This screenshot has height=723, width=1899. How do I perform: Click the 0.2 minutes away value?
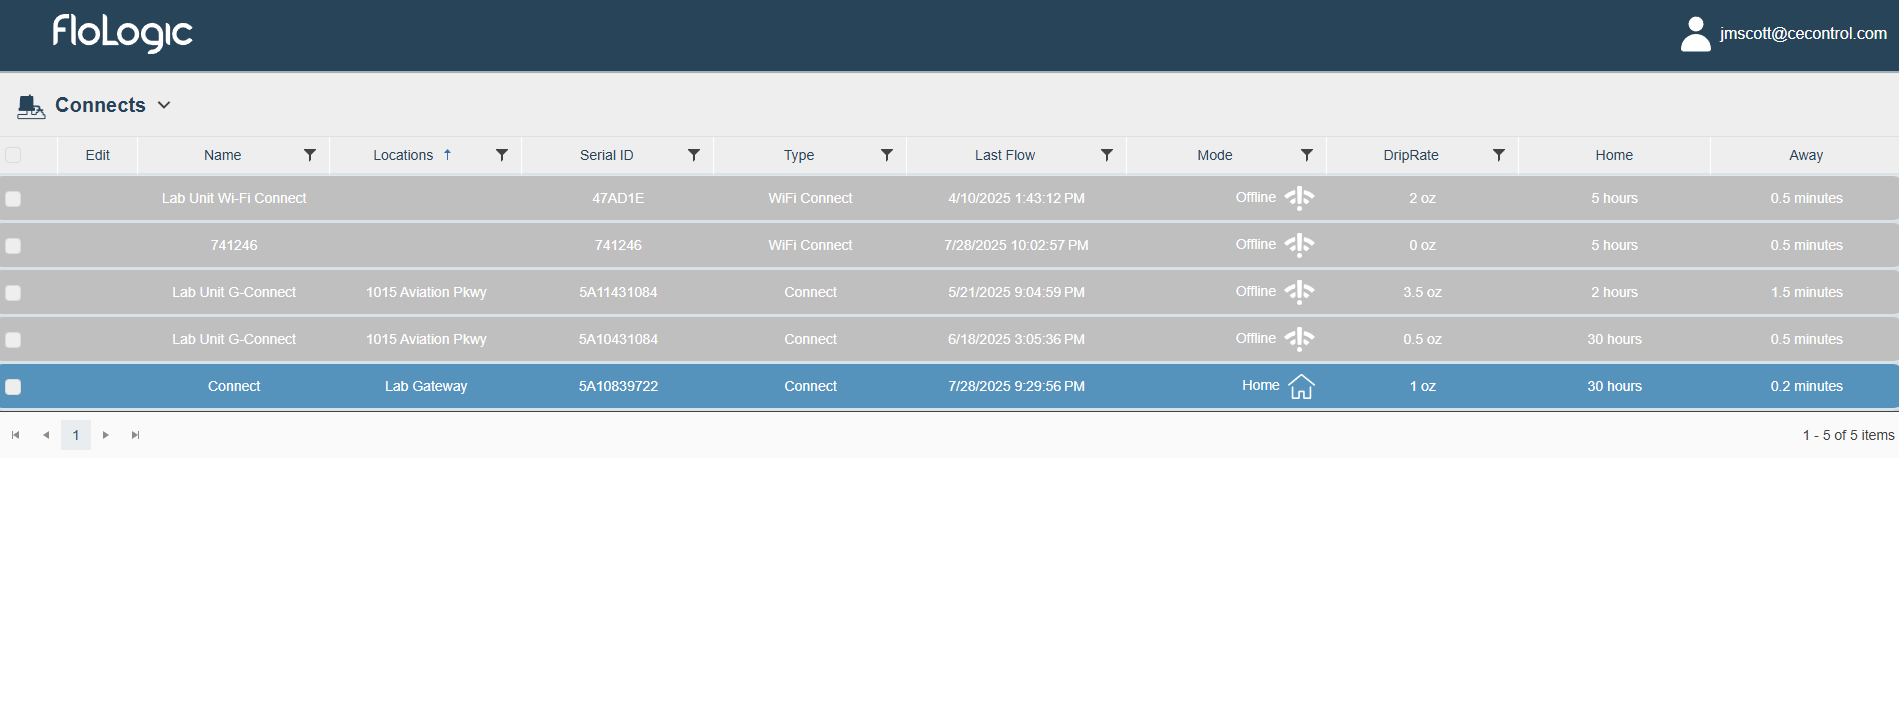coord(1806,386)
